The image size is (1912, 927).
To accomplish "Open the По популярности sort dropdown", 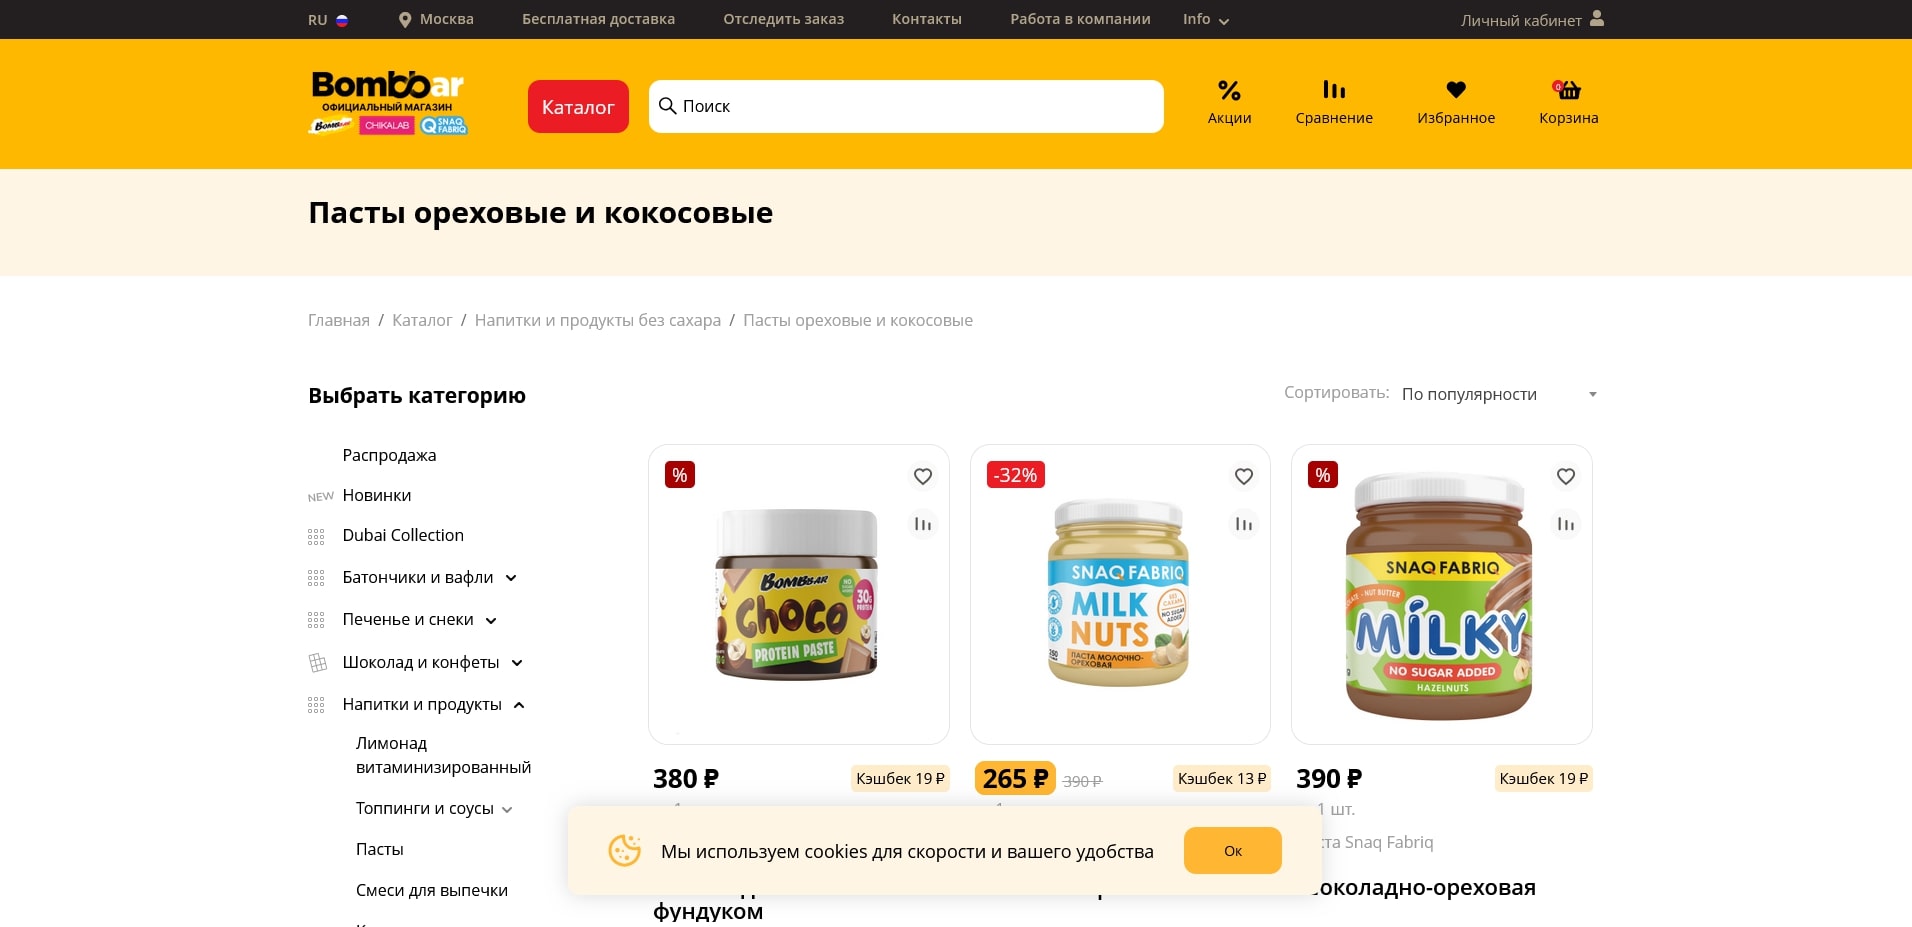I will coord(1498,394).
